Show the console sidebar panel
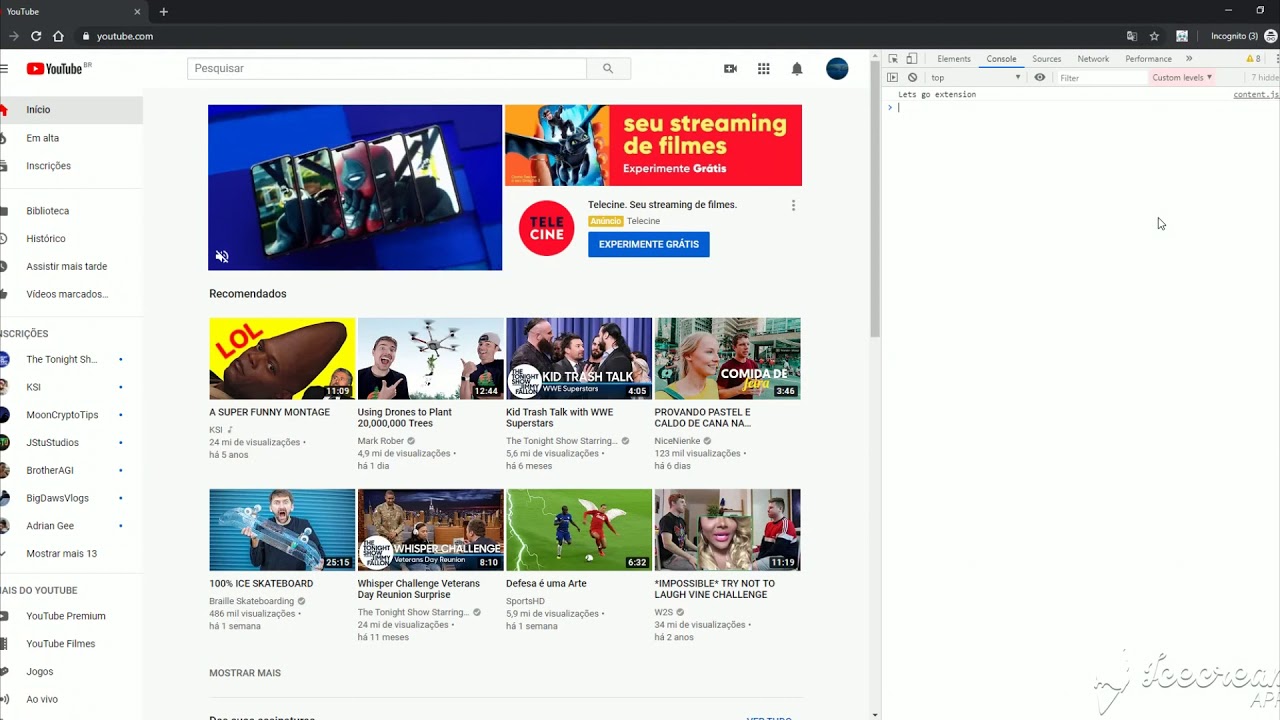This screenshot has height=720, width=1280. tap(893, 77)
